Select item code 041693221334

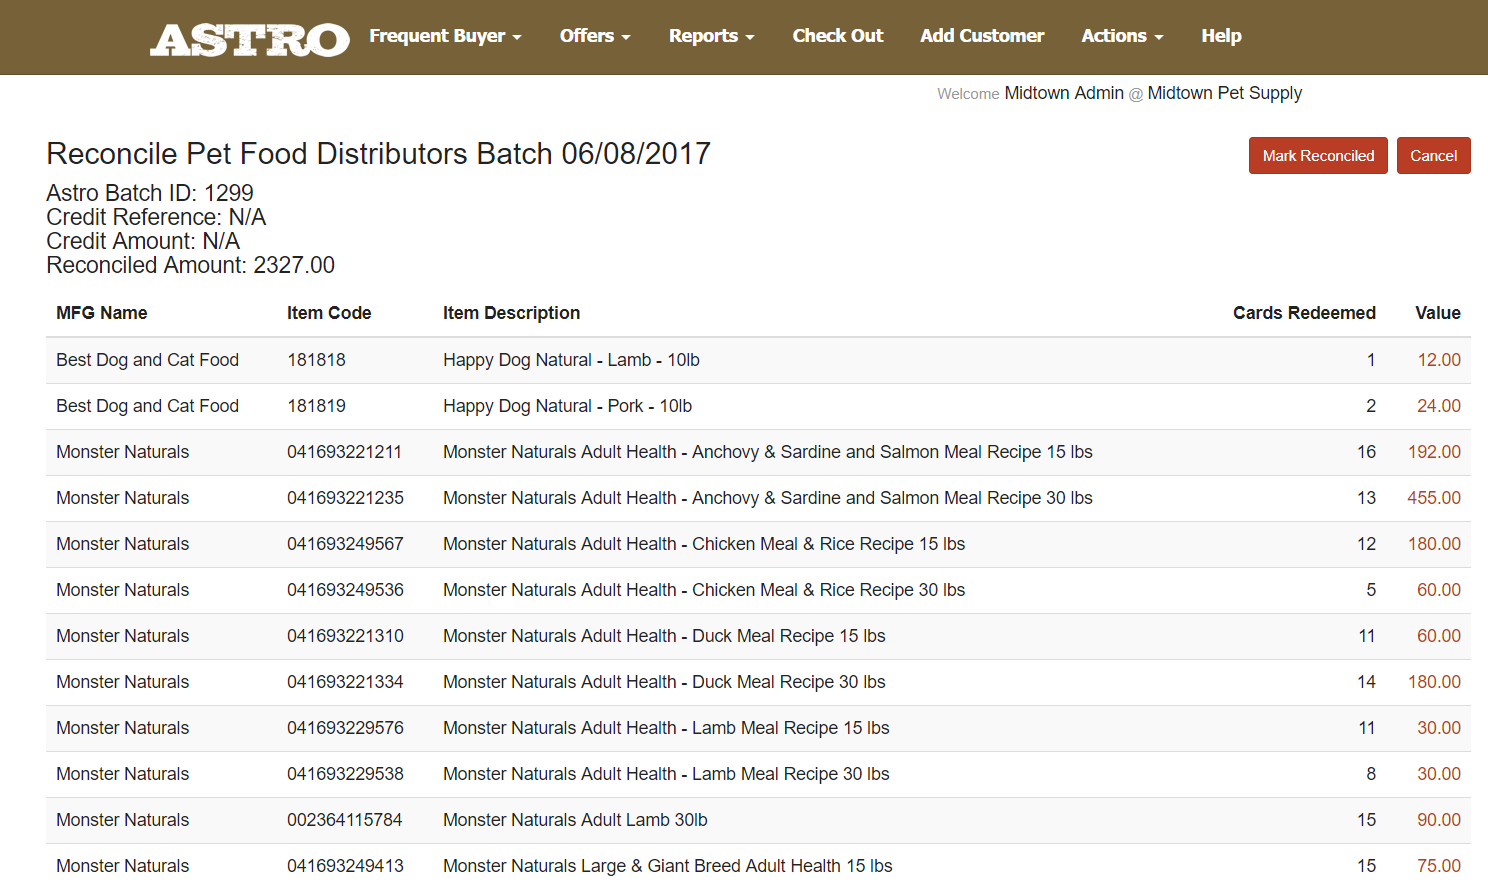345,682
